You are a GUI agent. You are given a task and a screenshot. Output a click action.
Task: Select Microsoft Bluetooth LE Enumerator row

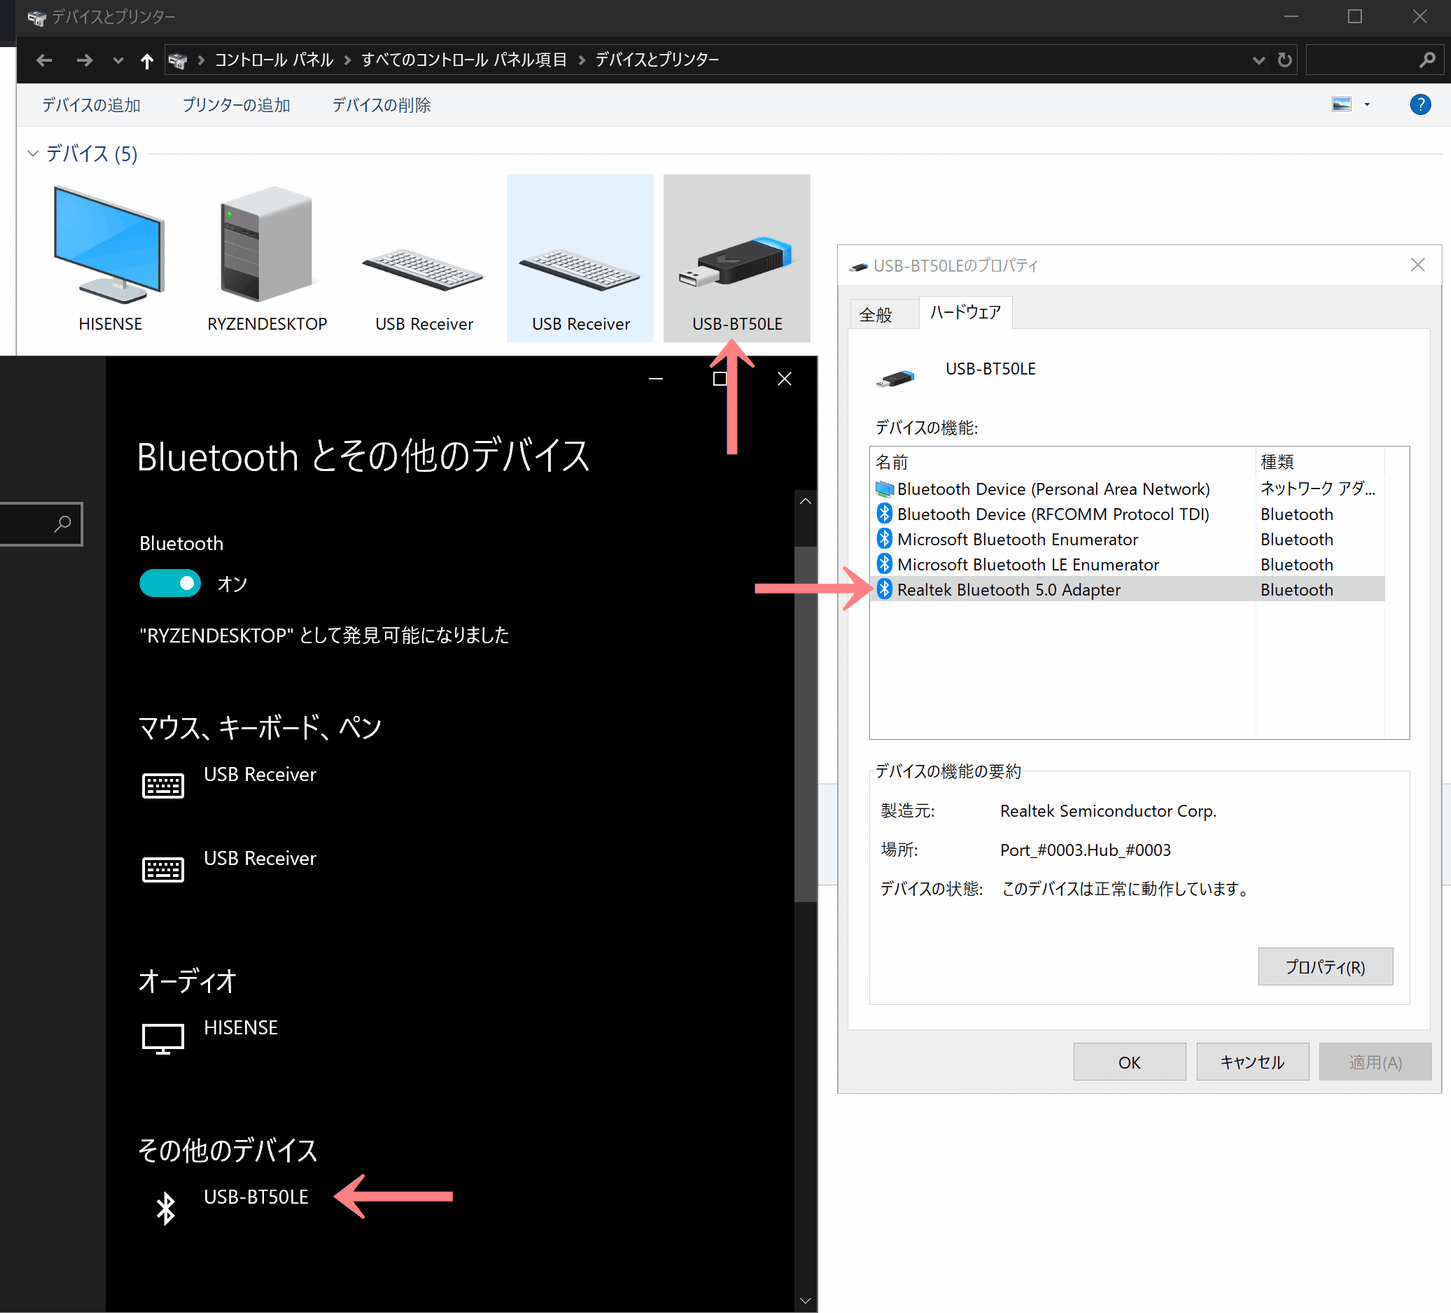(1127, 565)
